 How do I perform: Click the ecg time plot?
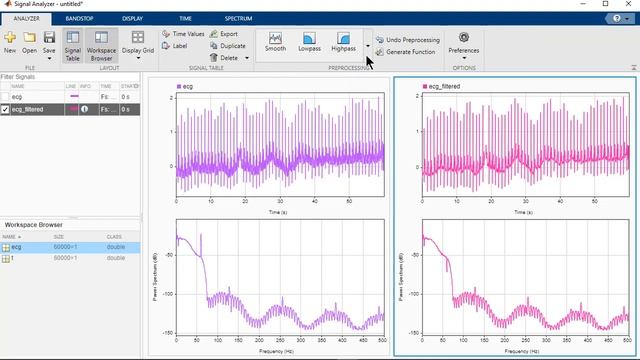[280, 144]
